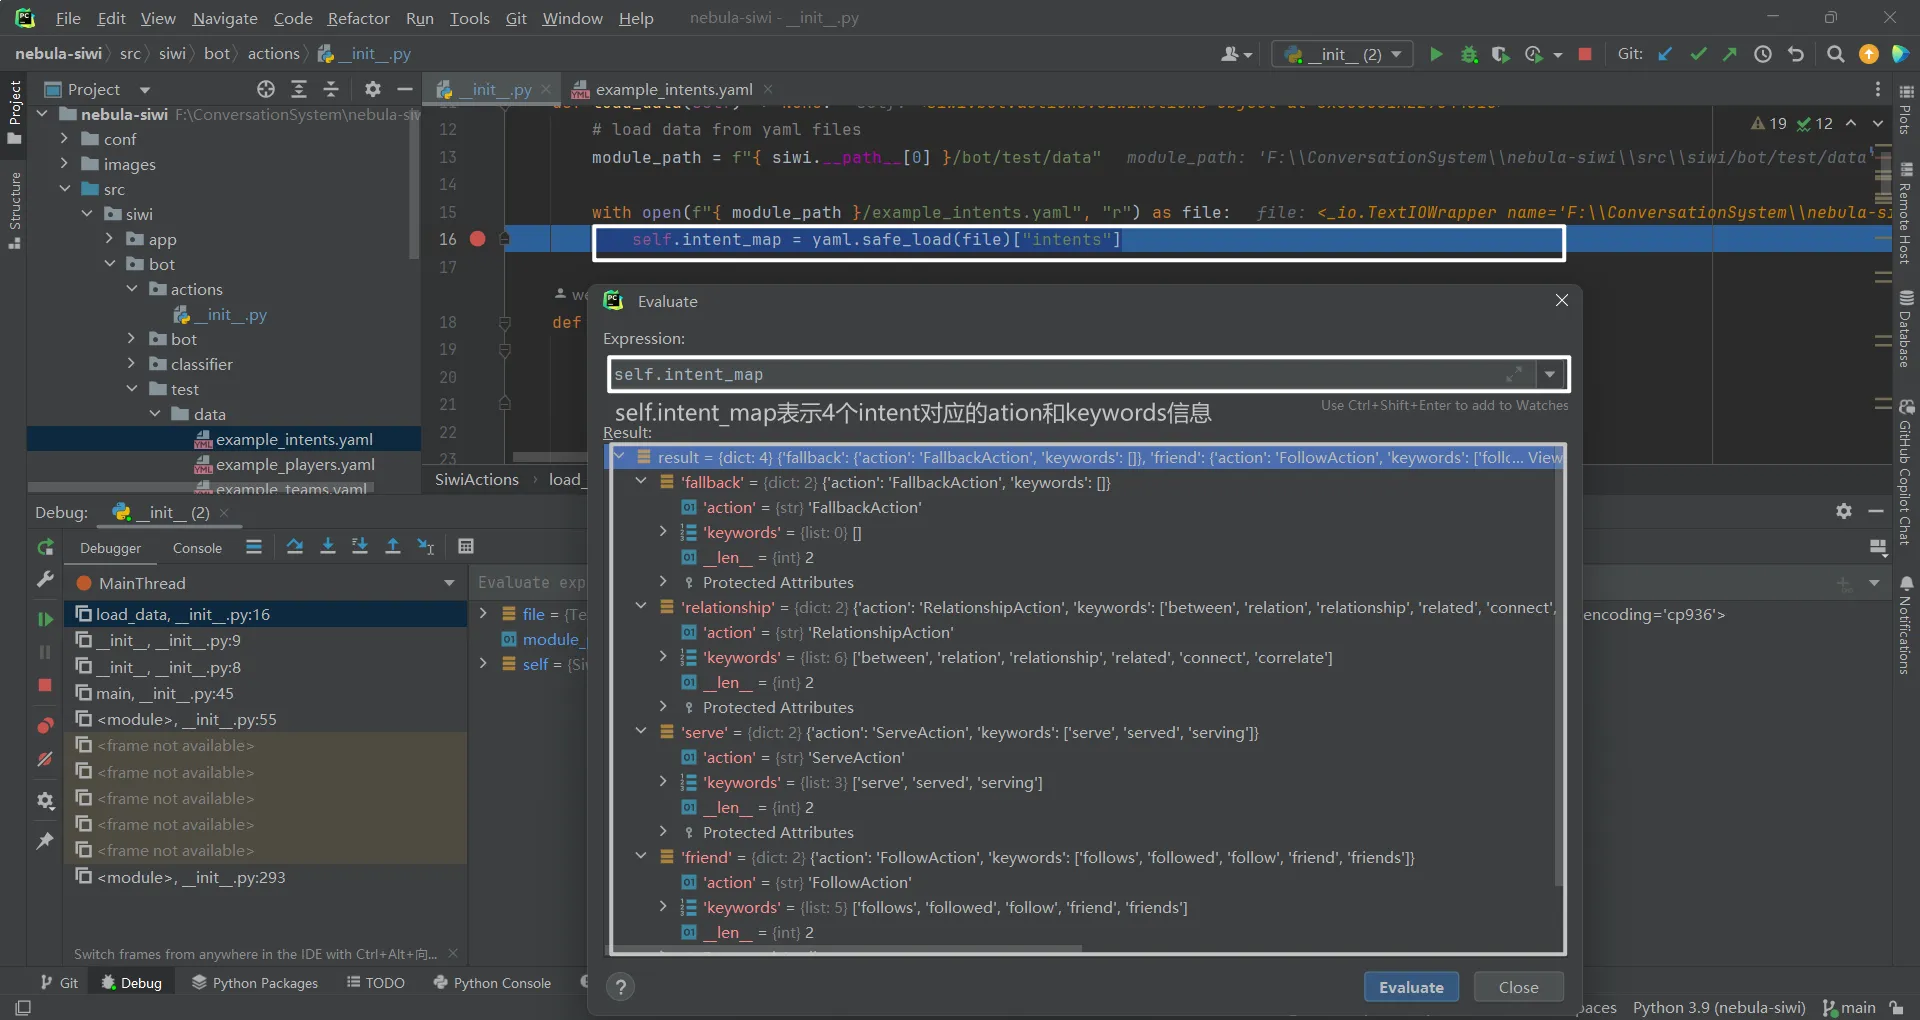
Task: Click the Evaluate button
Action: pyautogui.click(x=1411, y=987)
